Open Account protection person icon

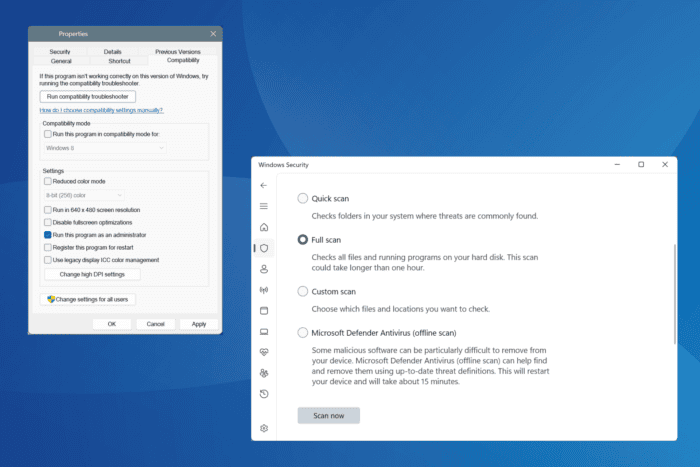click(264, 269)
